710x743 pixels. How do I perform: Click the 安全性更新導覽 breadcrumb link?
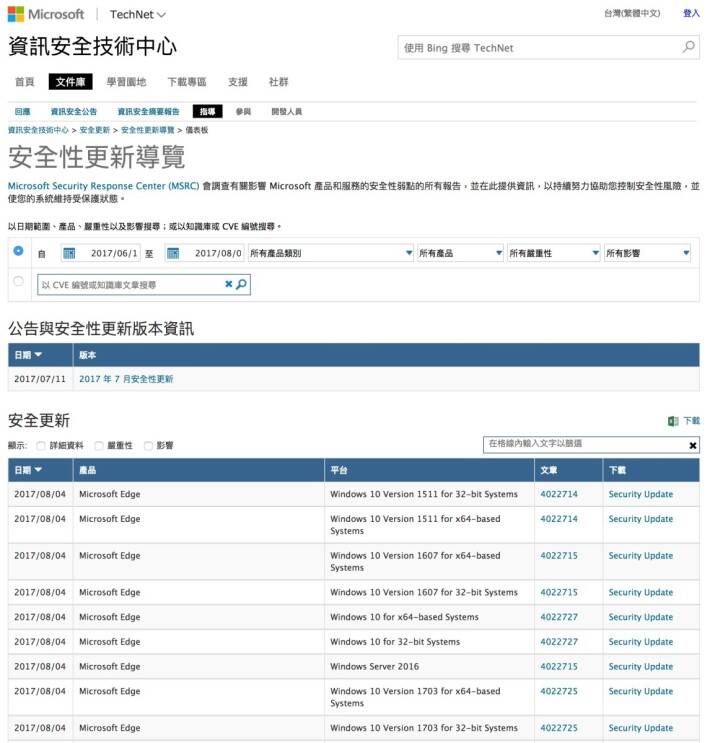point(147,130)
